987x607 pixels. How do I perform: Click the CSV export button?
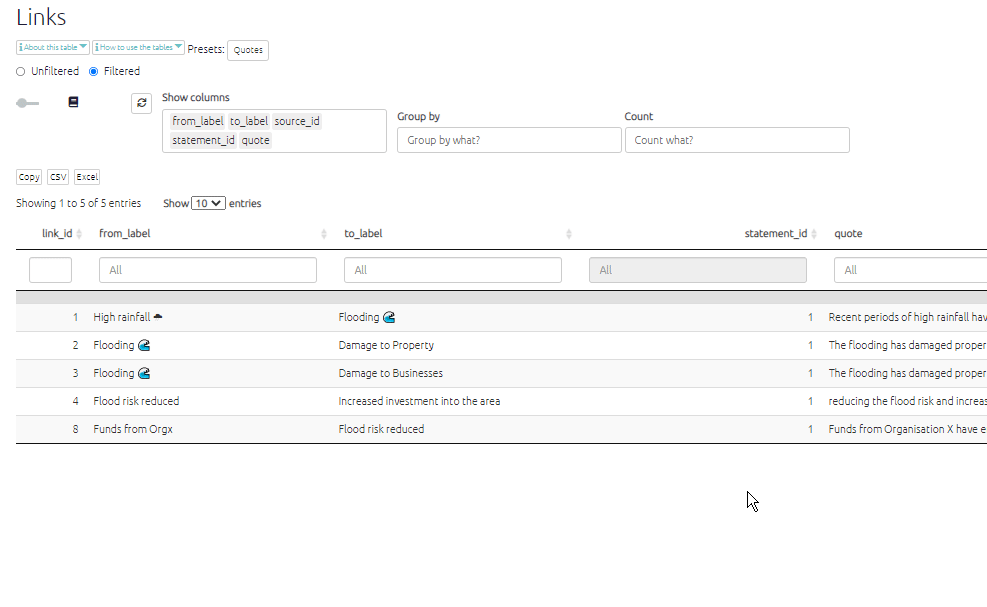(x=58, y=177)
